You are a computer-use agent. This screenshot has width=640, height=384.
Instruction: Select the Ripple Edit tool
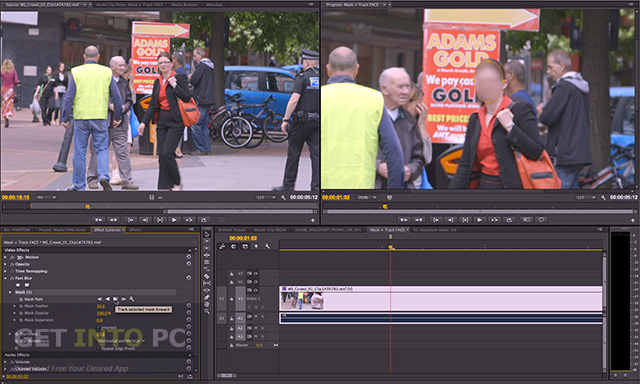pyautogui.click(x=207, y=255)
